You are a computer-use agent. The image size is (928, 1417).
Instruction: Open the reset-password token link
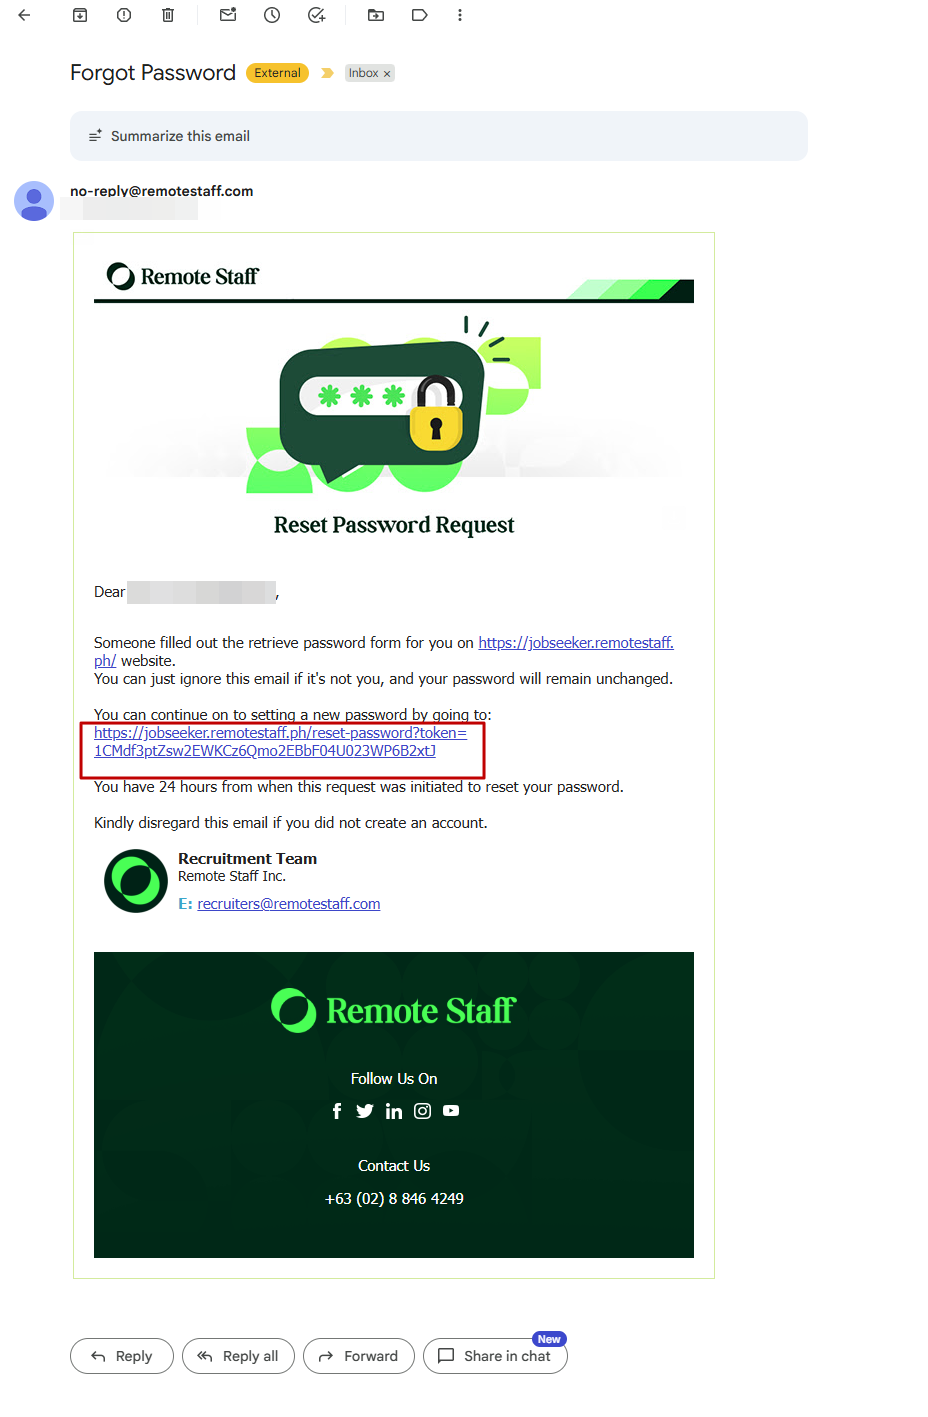tap(280, 742)
